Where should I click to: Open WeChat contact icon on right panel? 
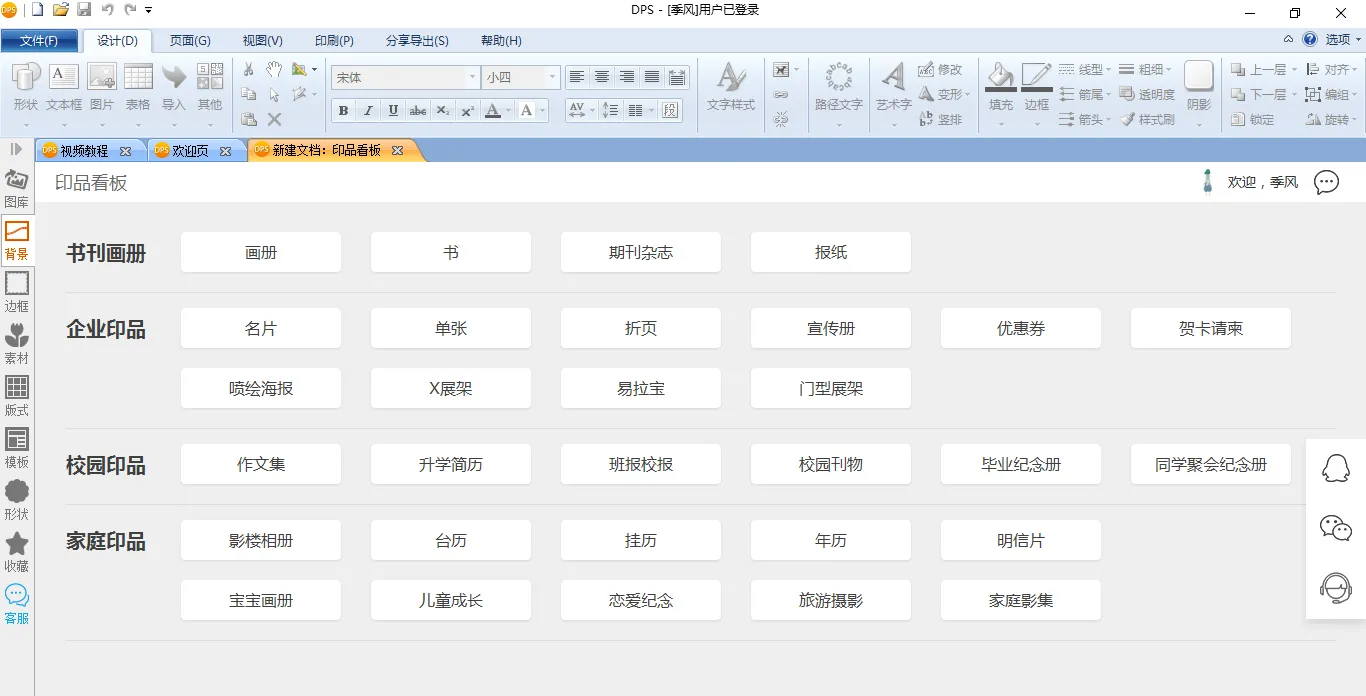[1336, 528]
